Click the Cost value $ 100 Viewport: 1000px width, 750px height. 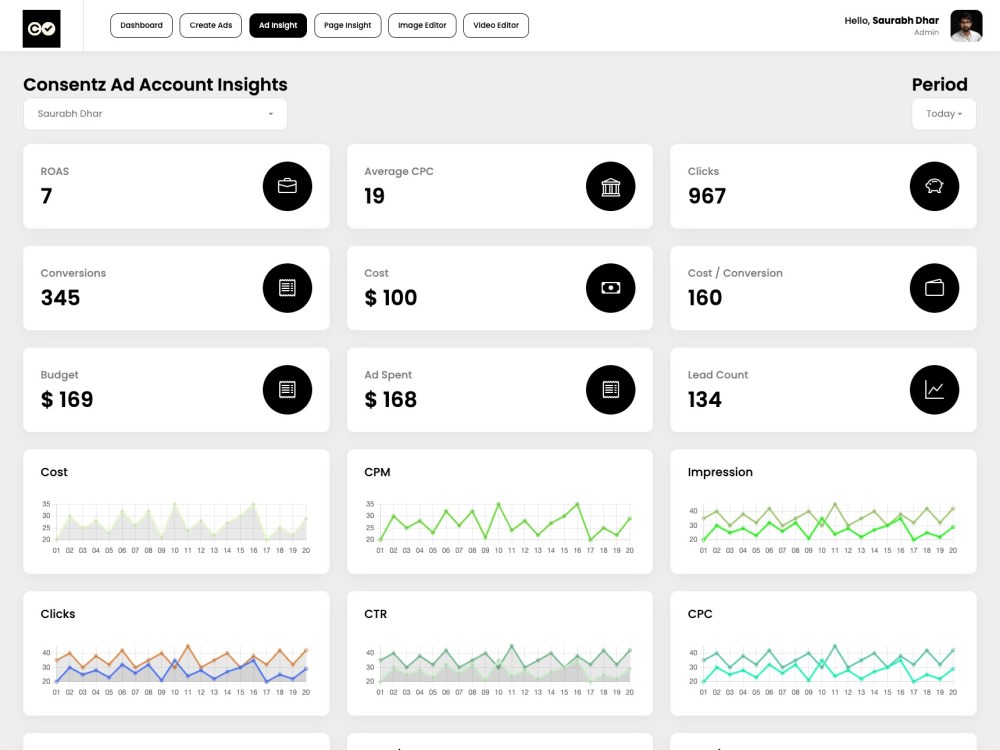390,298
